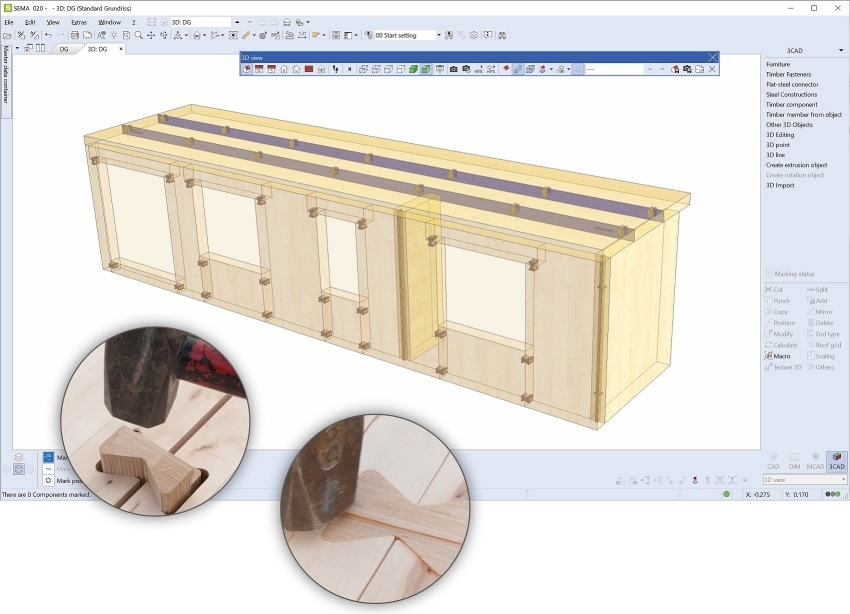Select the transparent shading cube icon
Screen dimensions: 850x614
coord(426,69)
